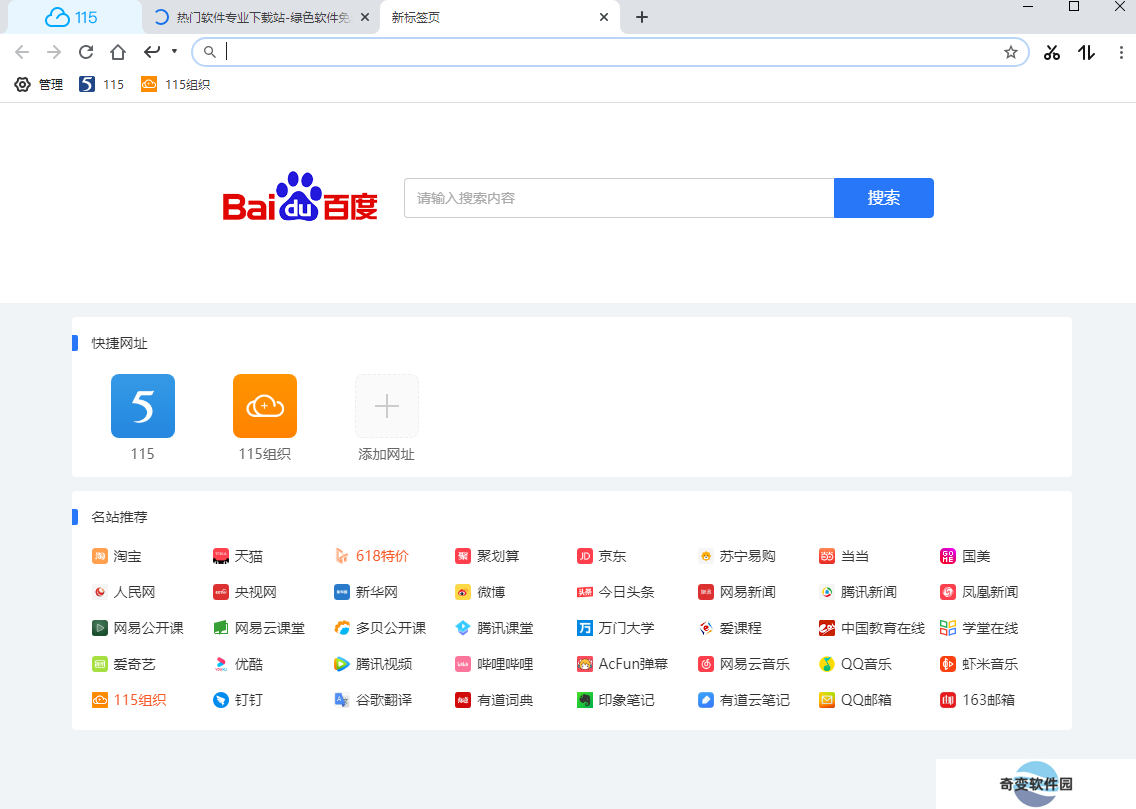Click the blue 搜索 button
This screenshot has width=1136, height=809.
[884, 198]
